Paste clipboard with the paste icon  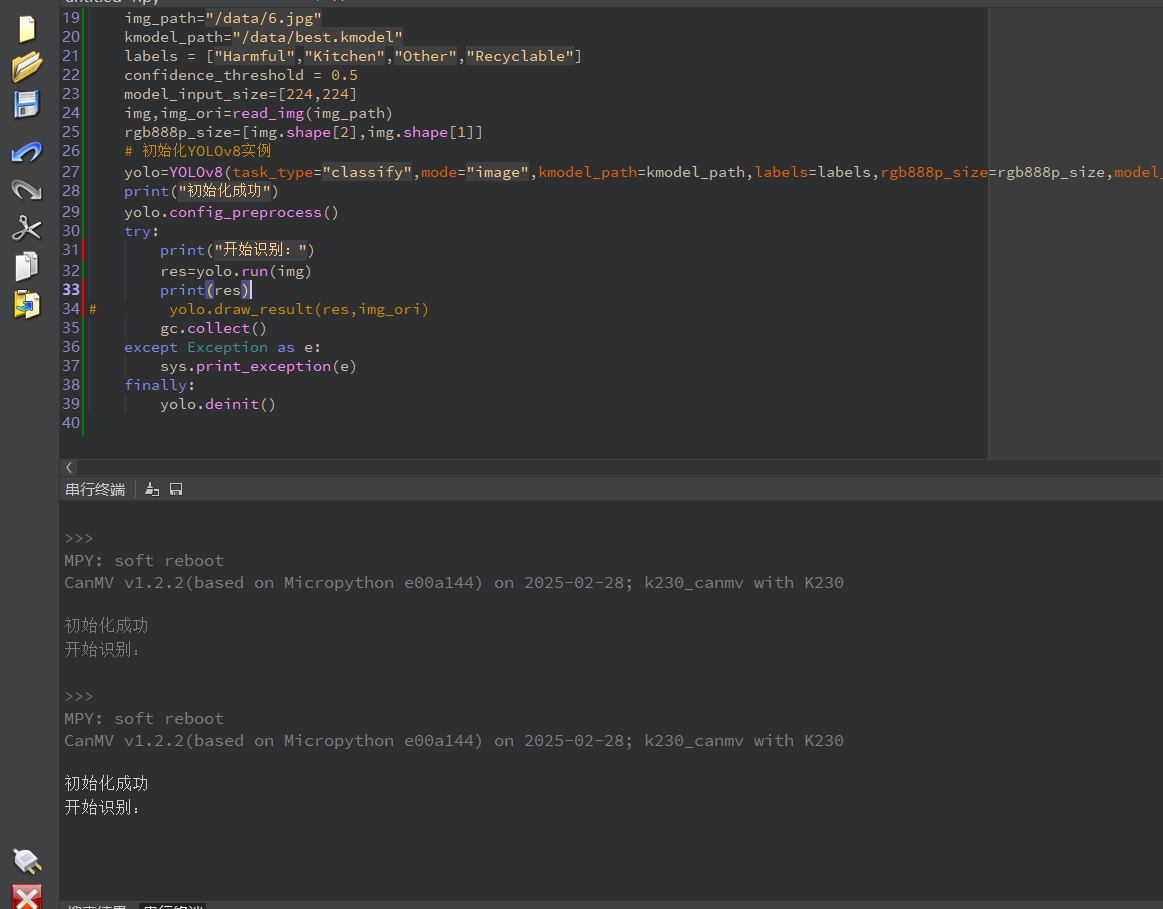[27, 304]
